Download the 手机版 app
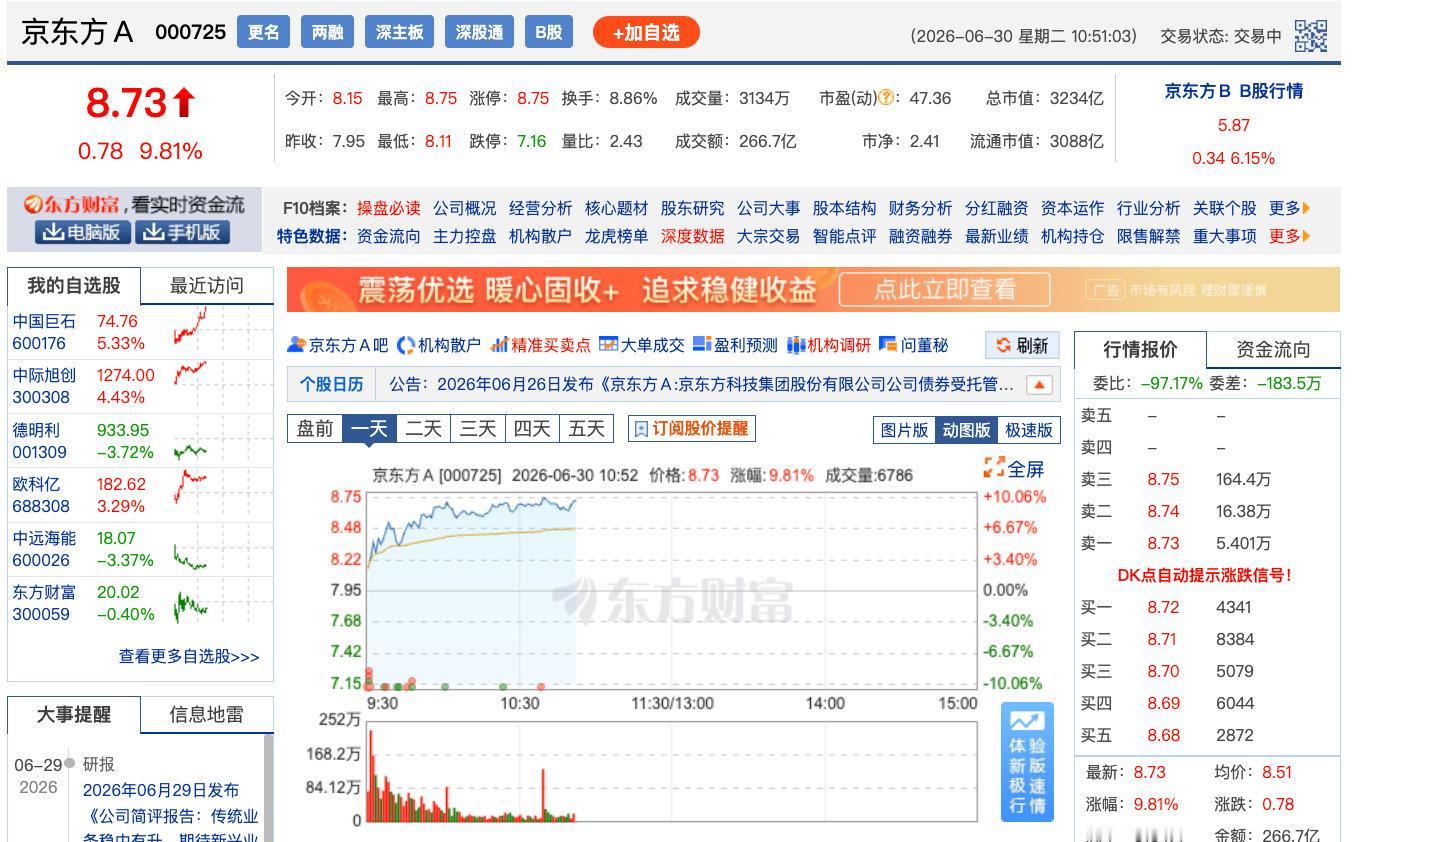This screenshot has width=1442, height=842. click(181, 232)
